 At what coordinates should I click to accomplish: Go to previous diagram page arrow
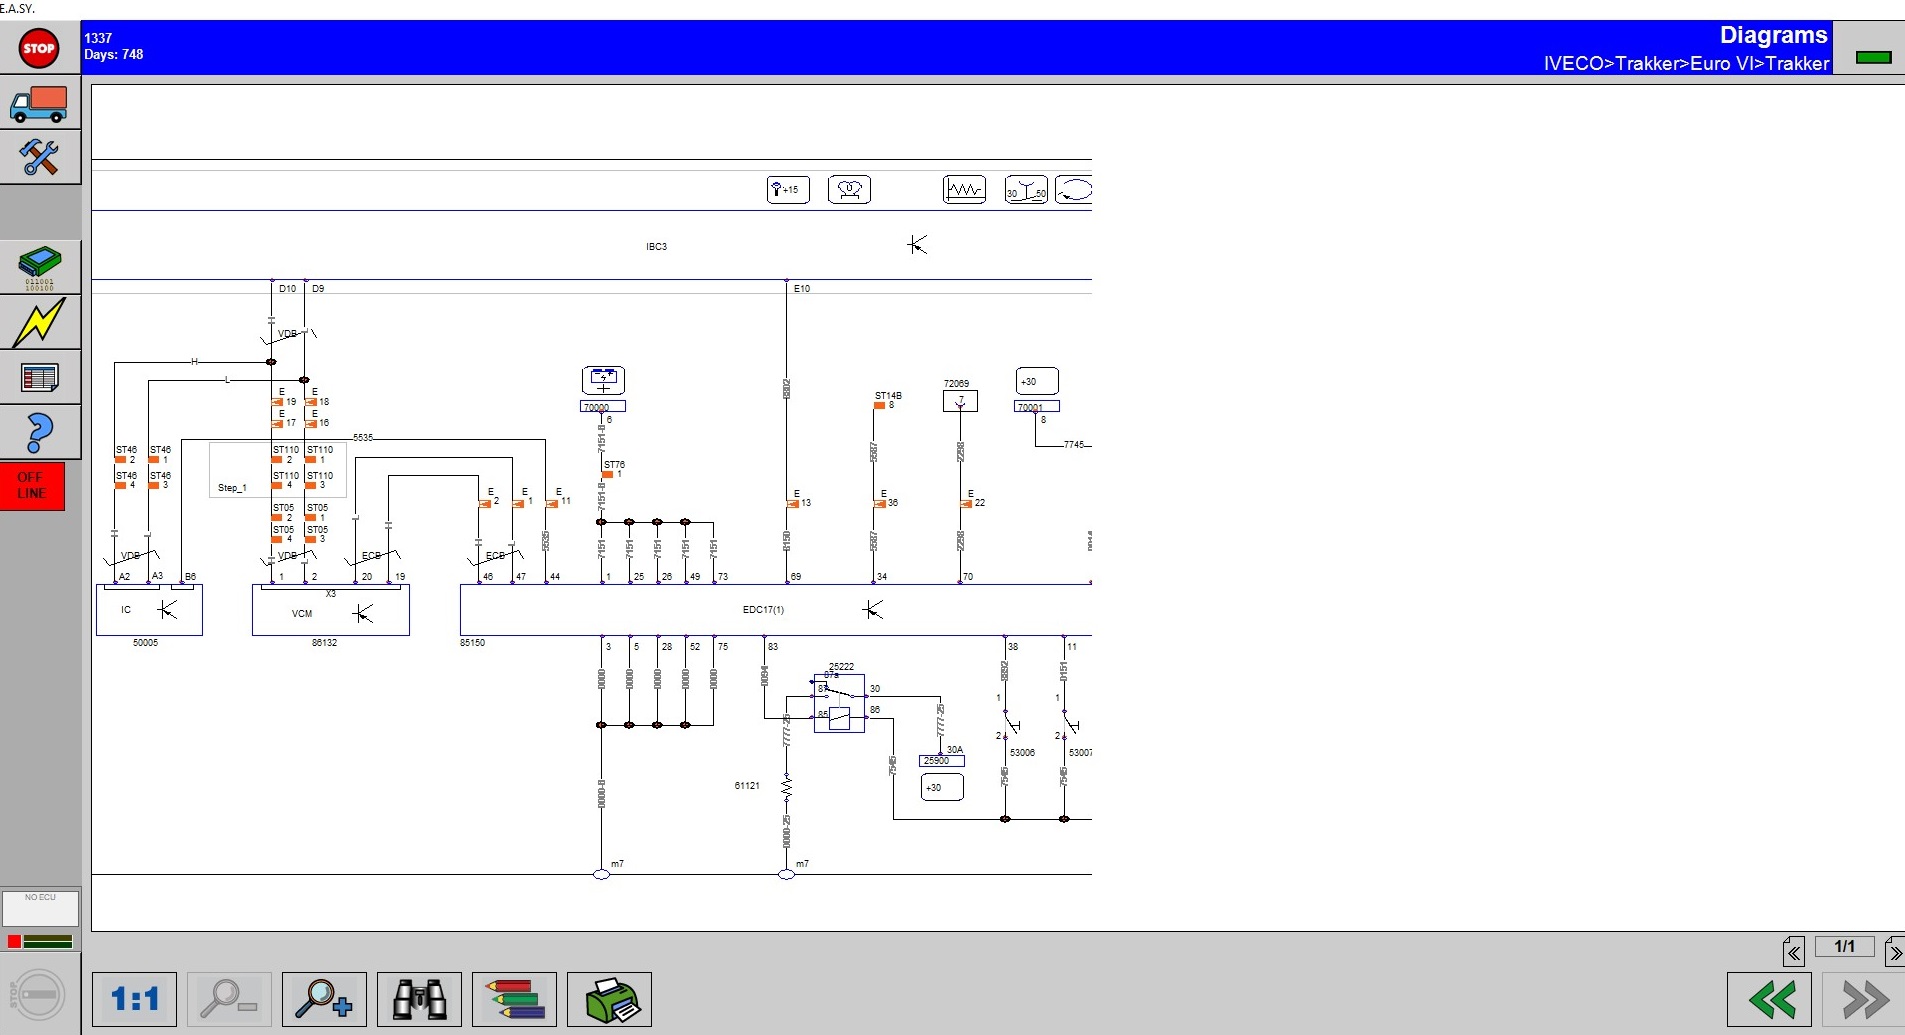[1794, 953]
